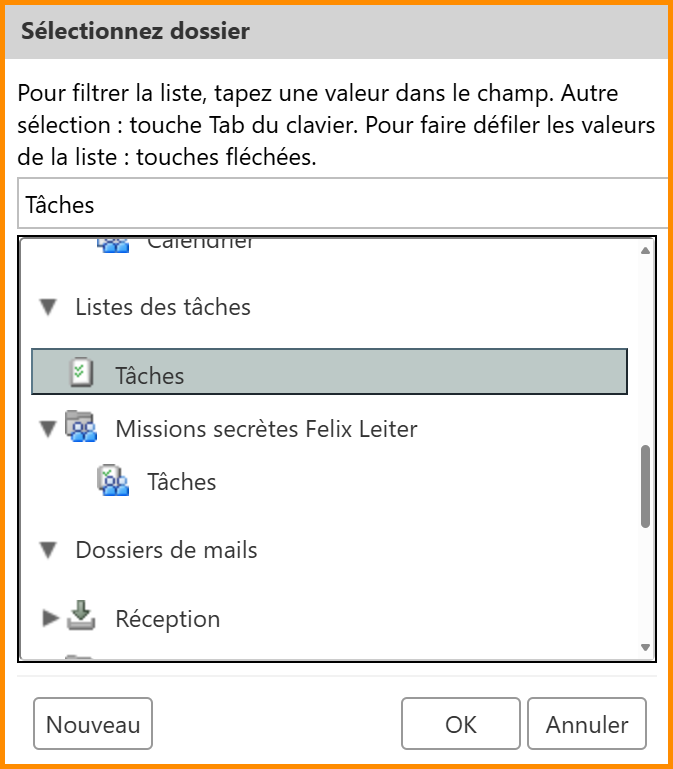Click the shared Tâches icon under Missions secrètes

(113, 481)
